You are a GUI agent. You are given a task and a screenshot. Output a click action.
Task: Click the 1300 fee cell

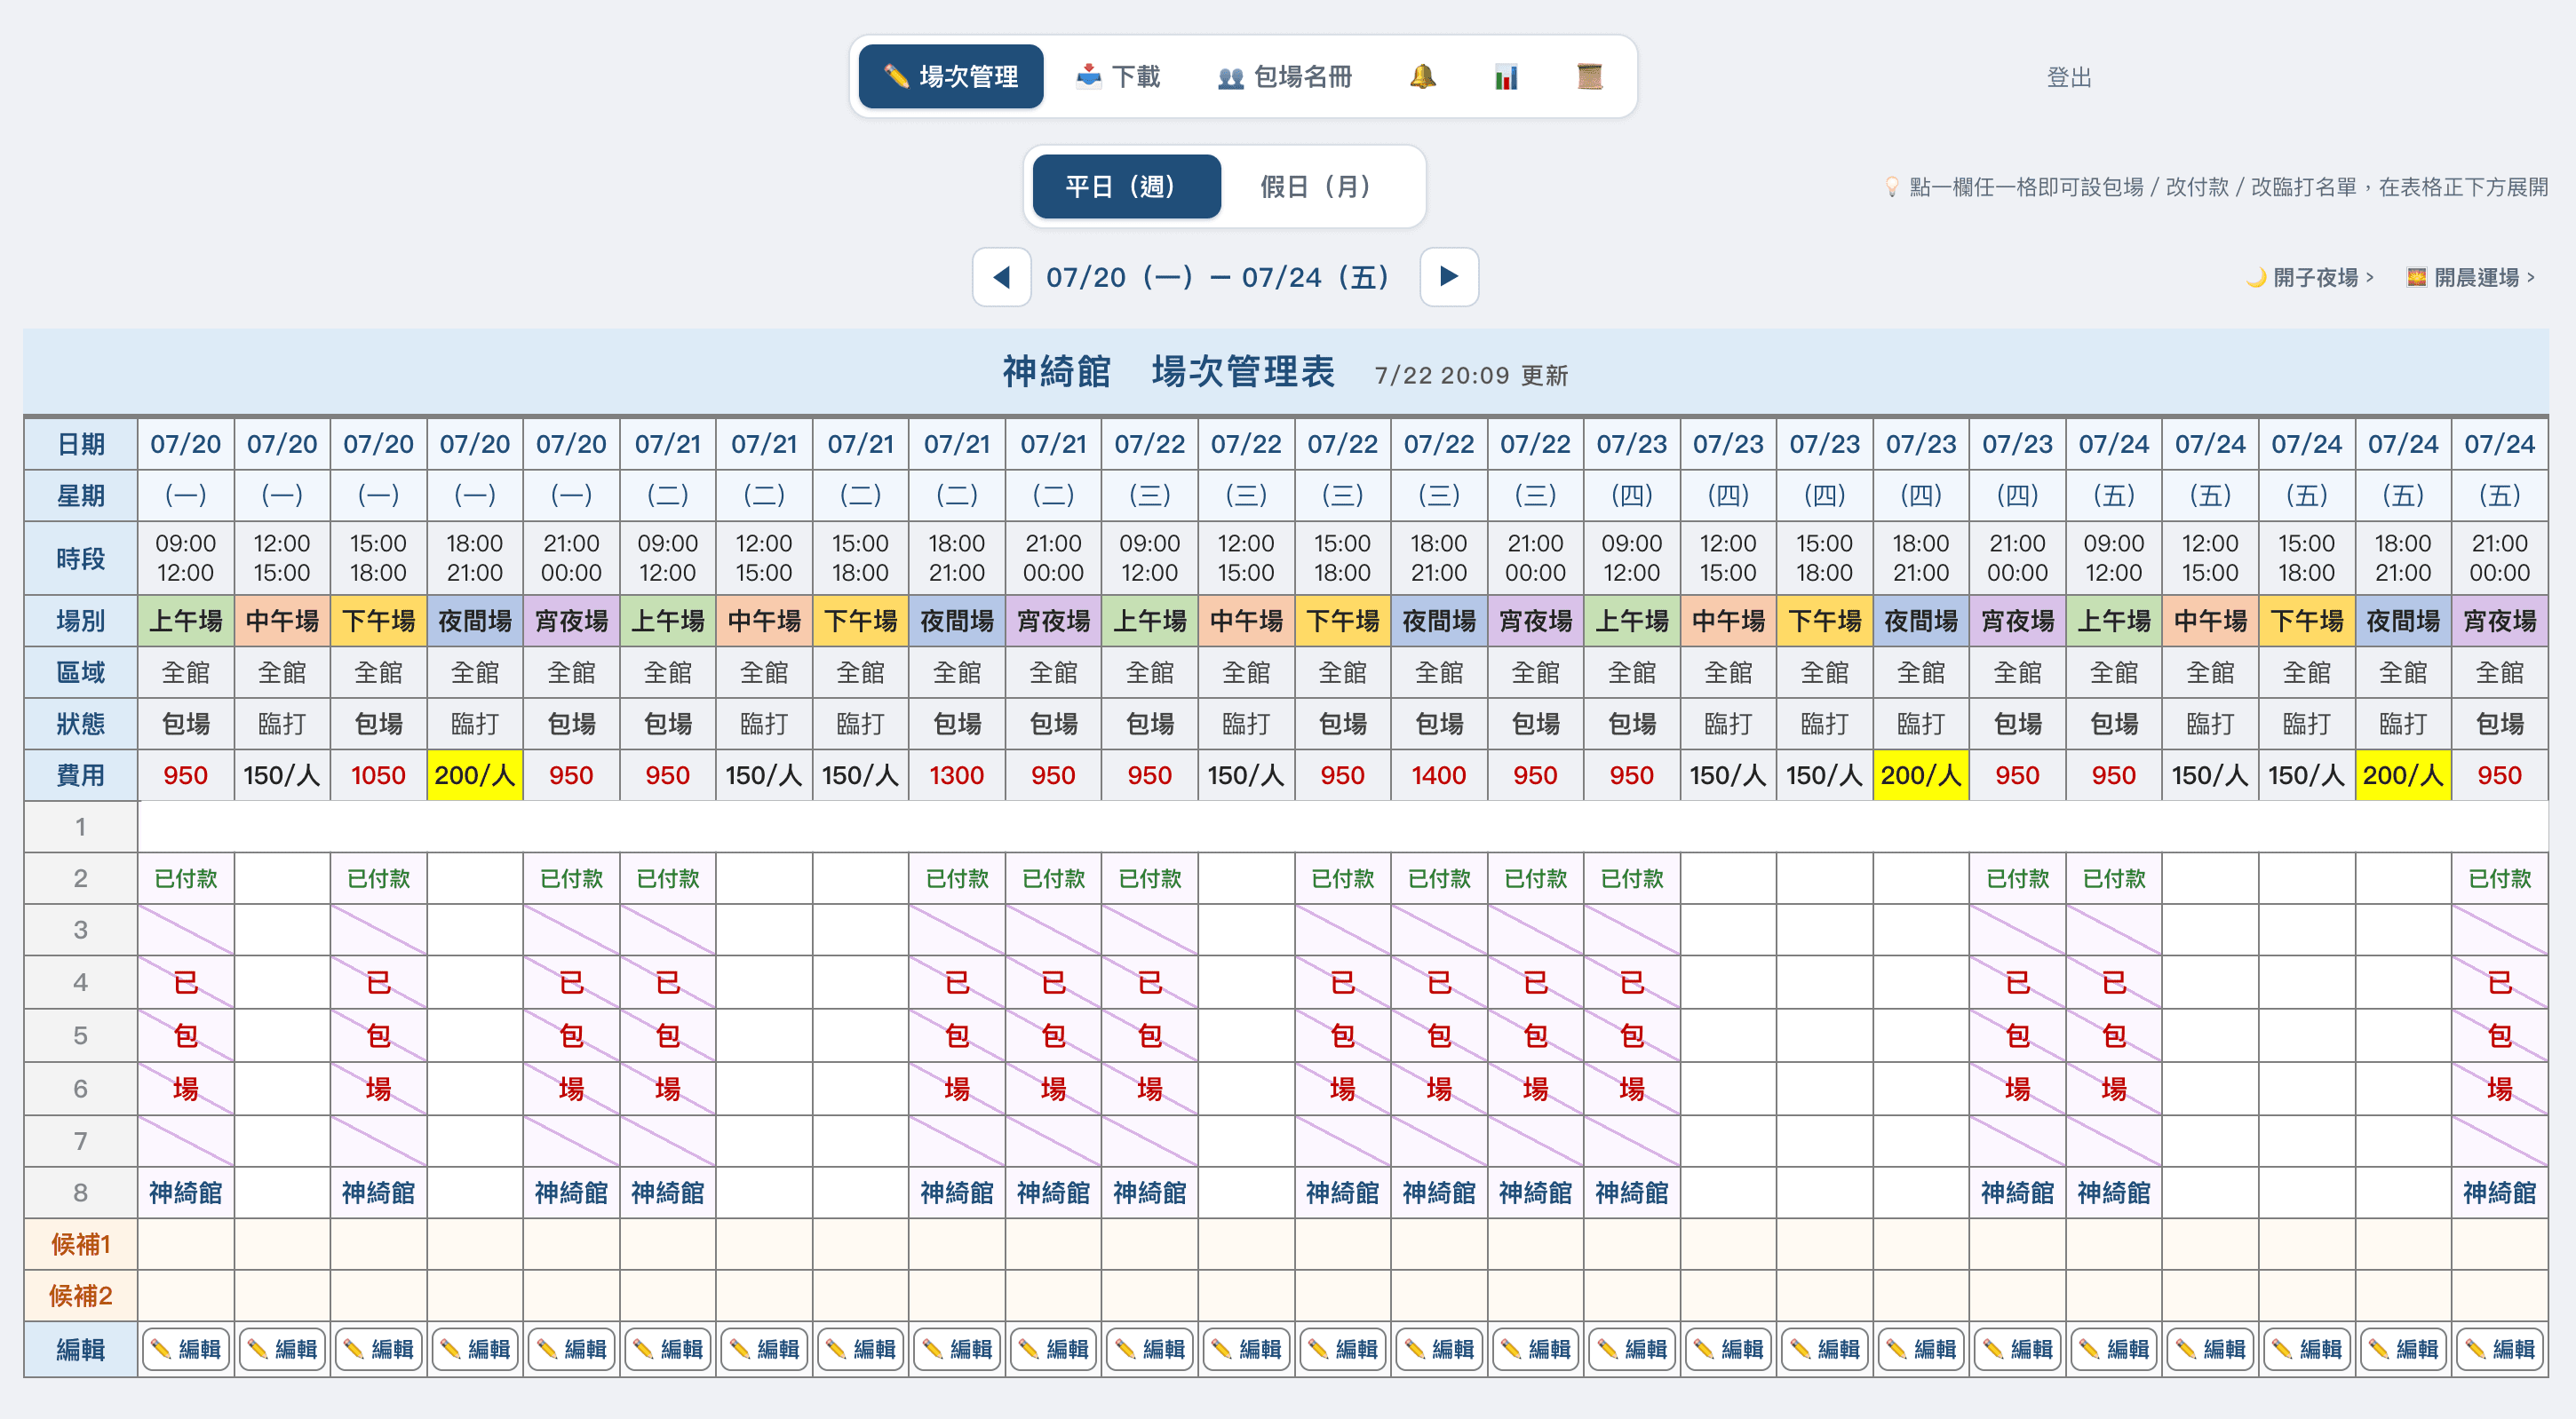coord(957,775)
